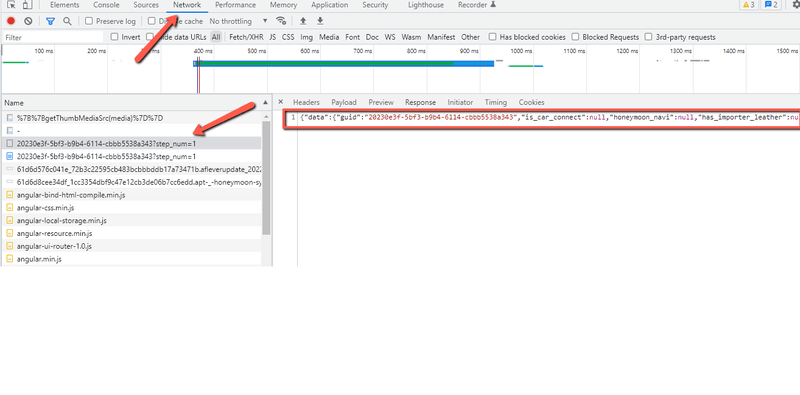This screenshot has width=800, height=395.
Task: Stop recording network log with red button
Action: pyautogui.click(x=11, y=21)
